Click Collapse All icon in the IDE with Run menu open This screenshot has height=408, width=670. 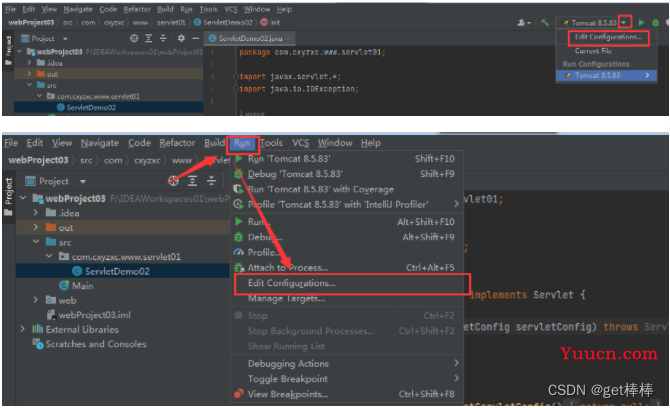pos(212,181)
